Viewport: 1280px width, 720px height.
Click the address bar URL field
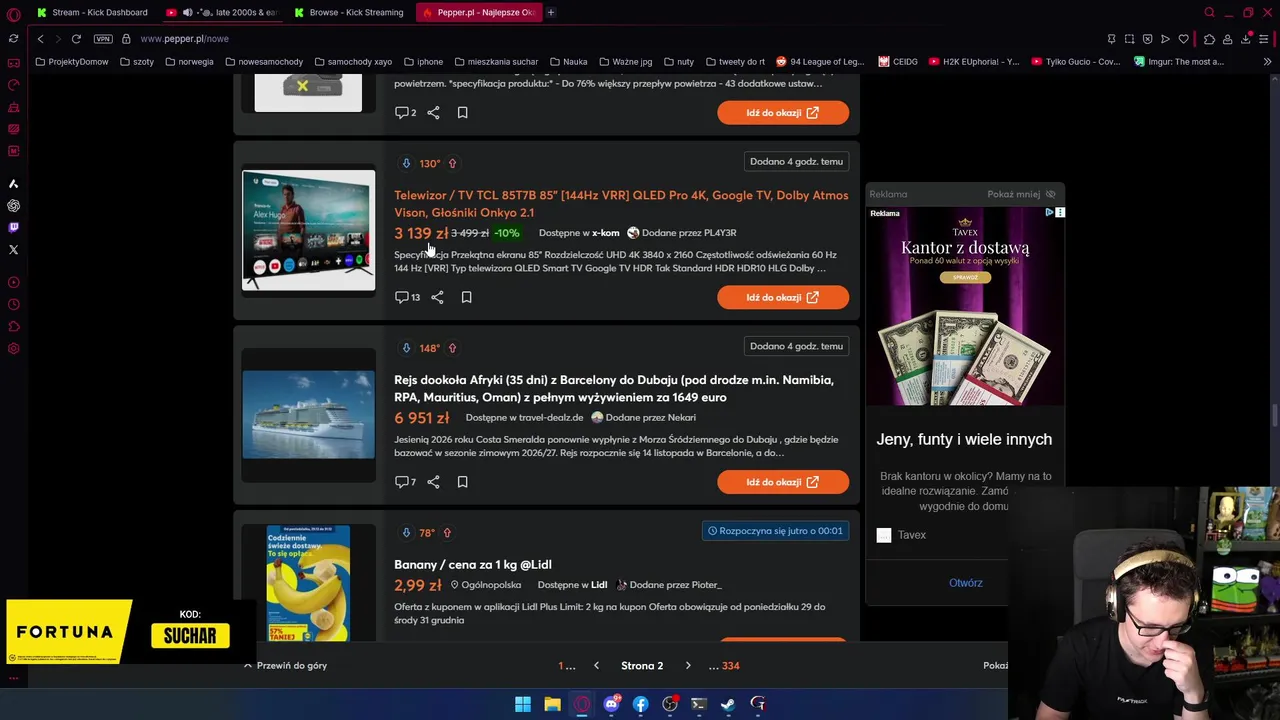600,38
